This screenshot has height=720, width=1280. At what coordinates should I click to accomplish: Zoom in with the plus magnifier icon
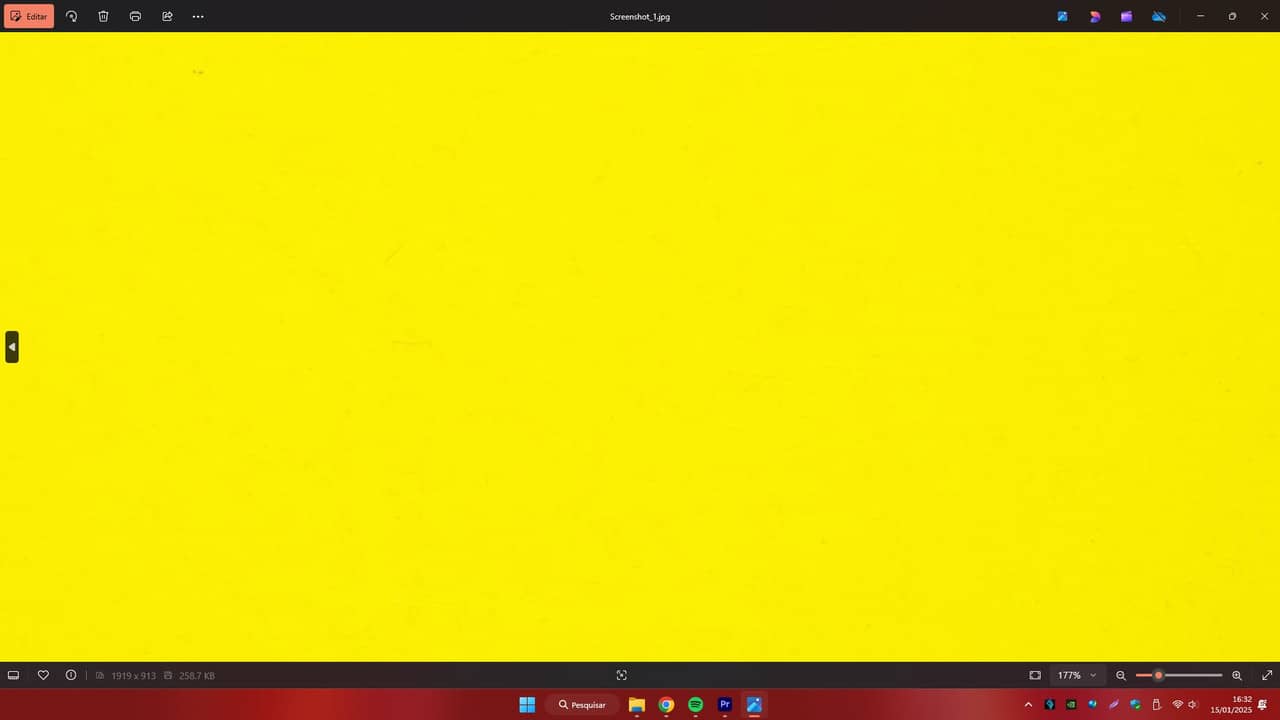coord(1237,675)
